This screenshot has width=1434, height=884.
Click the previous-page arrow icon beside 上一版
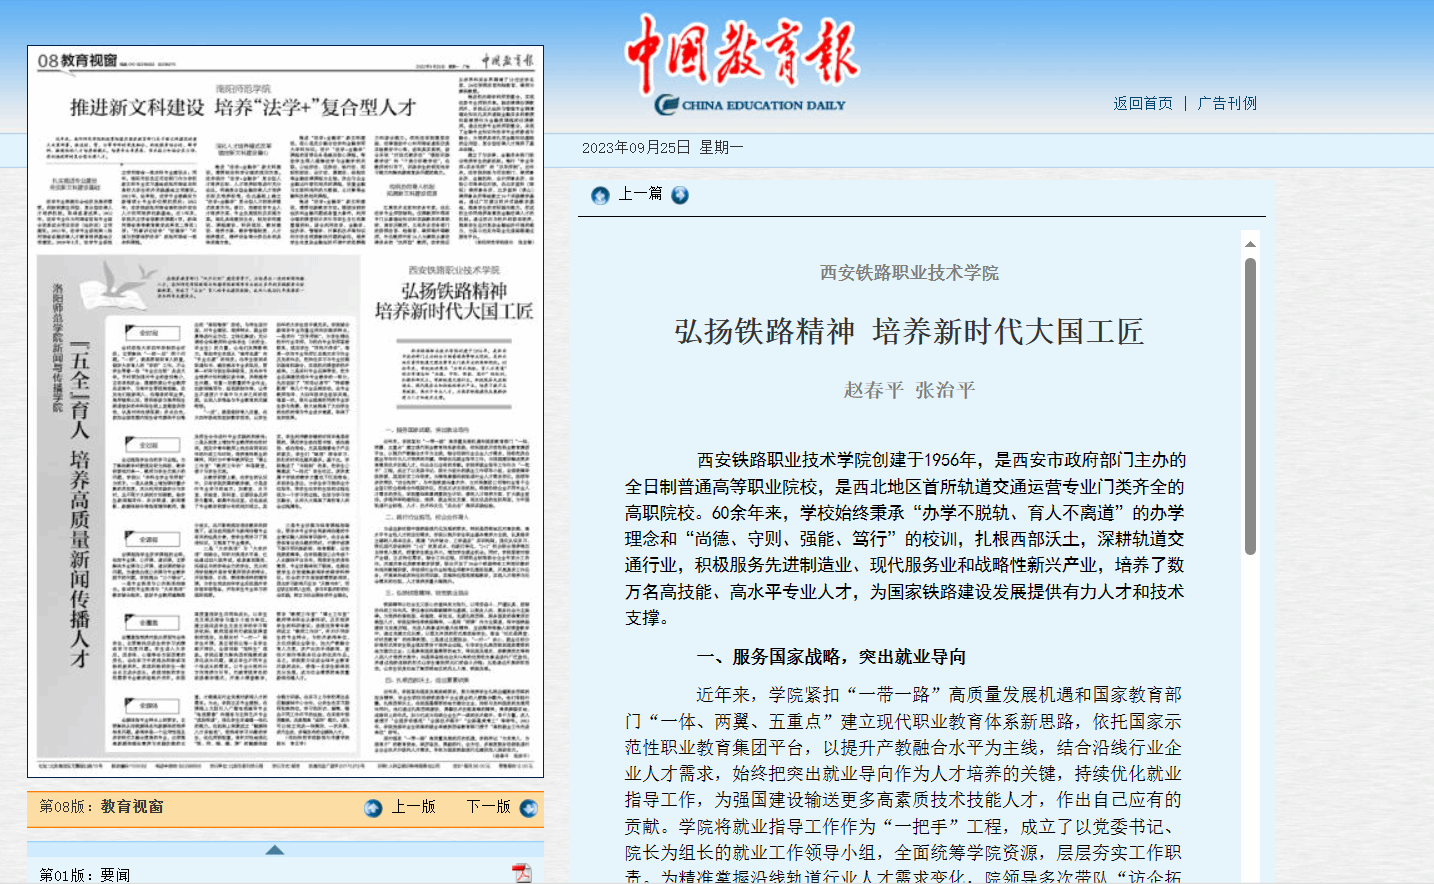(373, 808)
